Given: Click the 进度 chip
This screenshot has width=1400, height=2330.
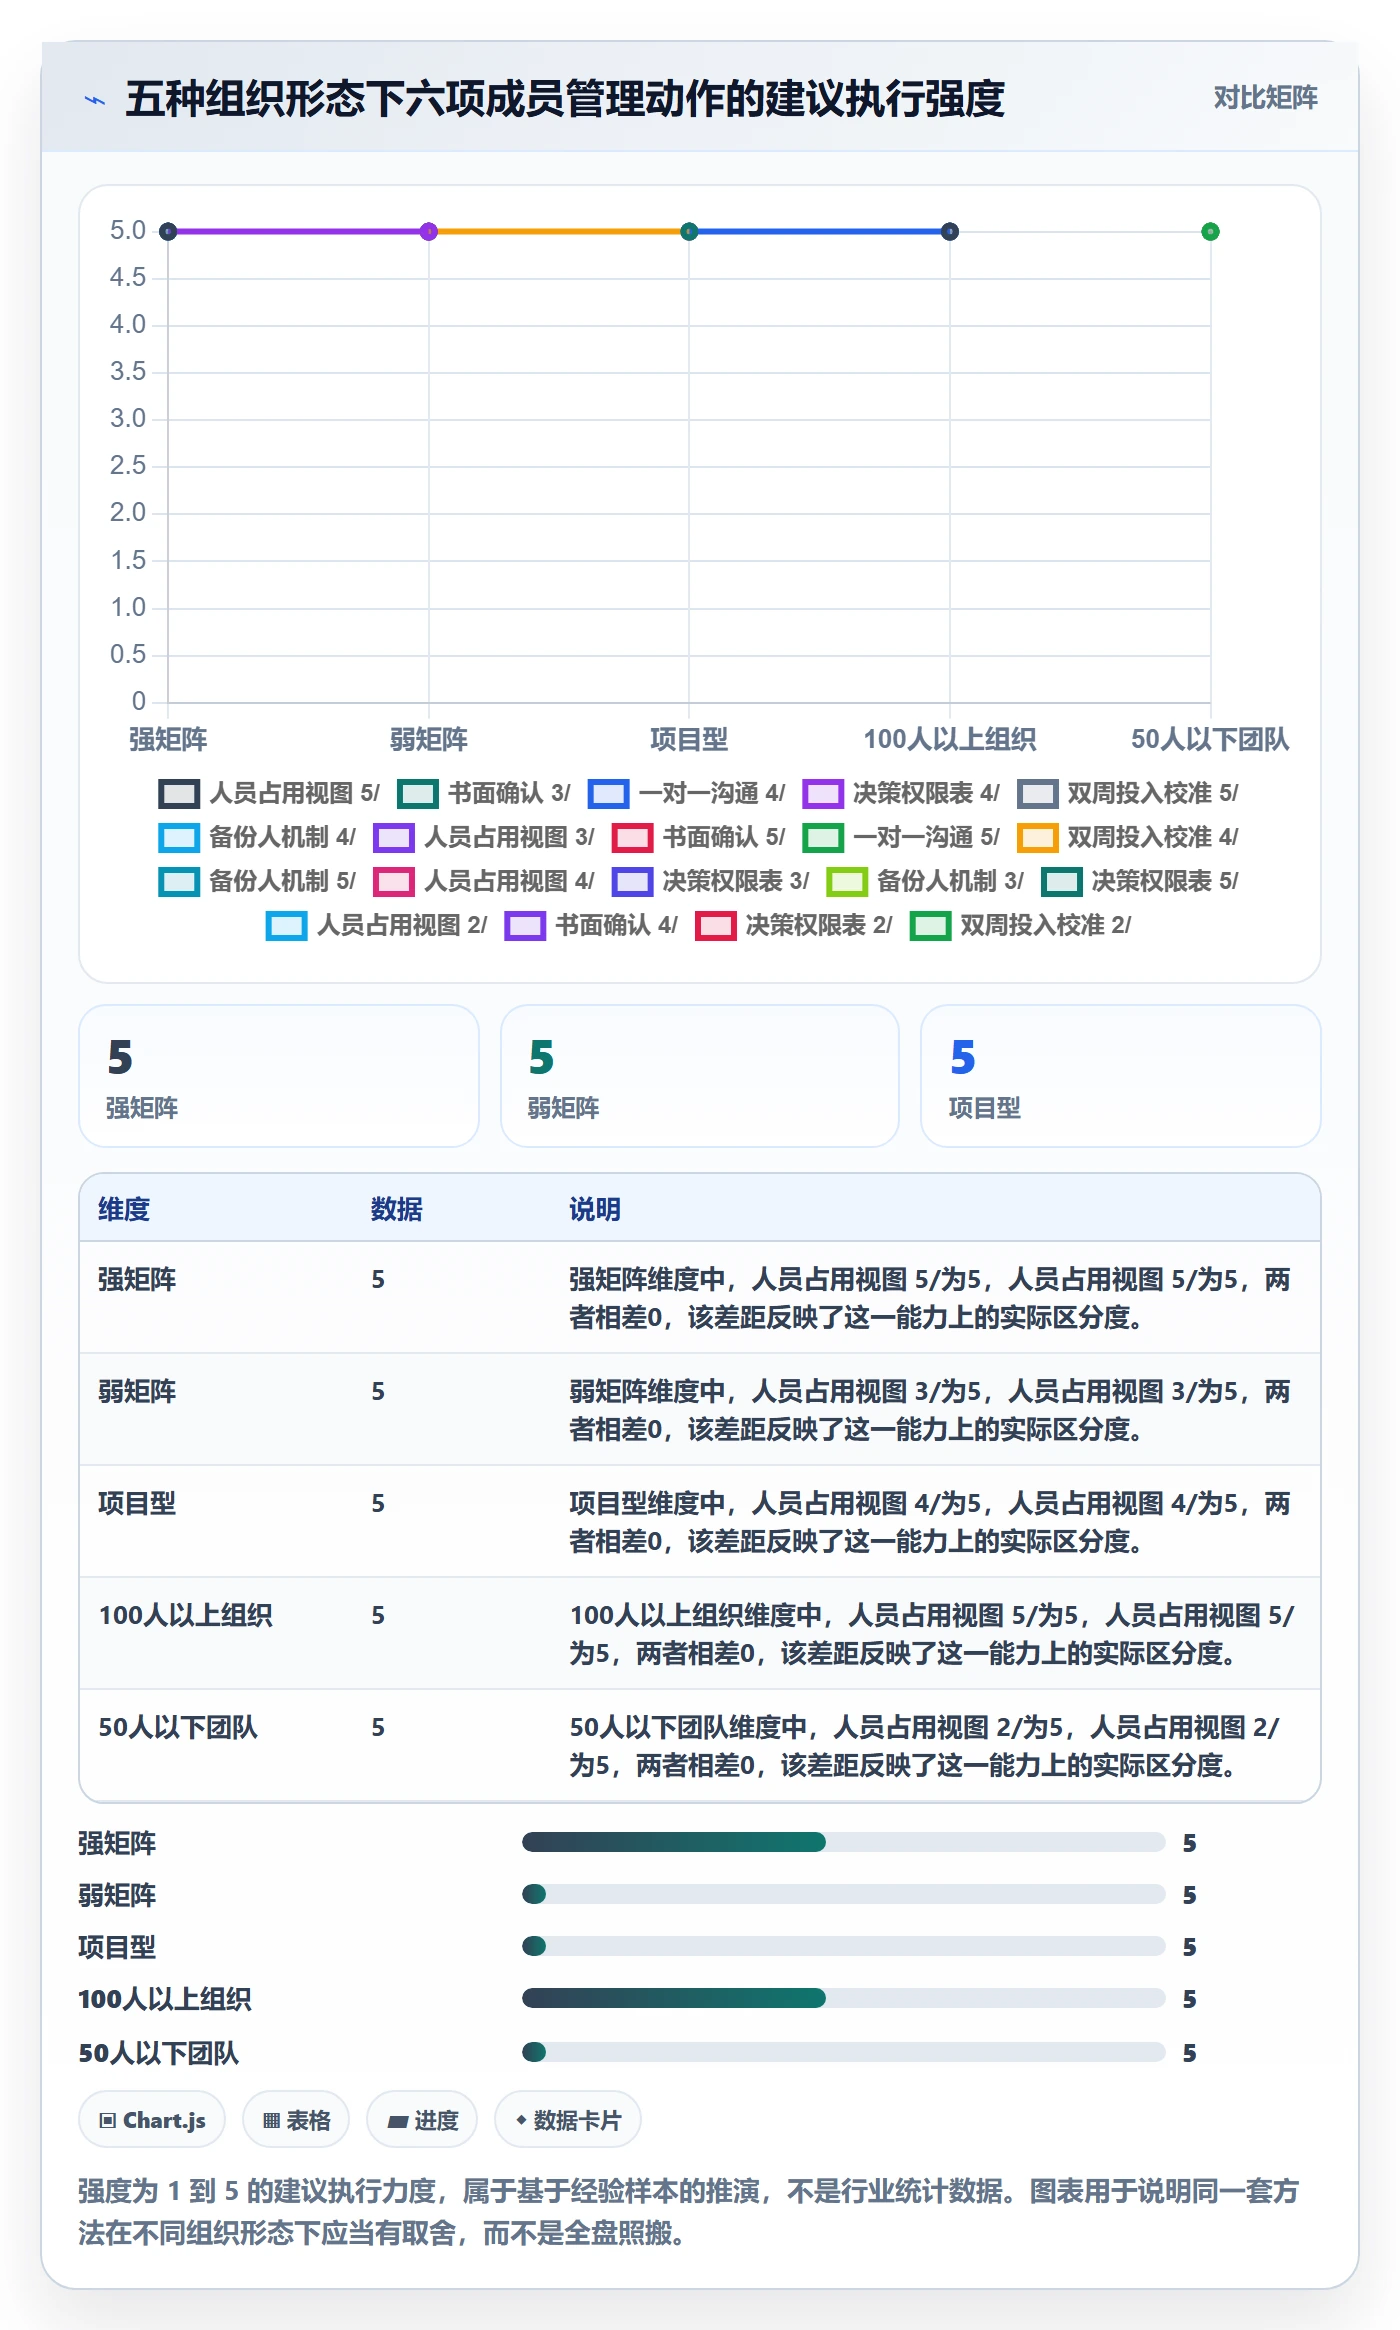Looking at the screenshot, I should (422, 2121).
